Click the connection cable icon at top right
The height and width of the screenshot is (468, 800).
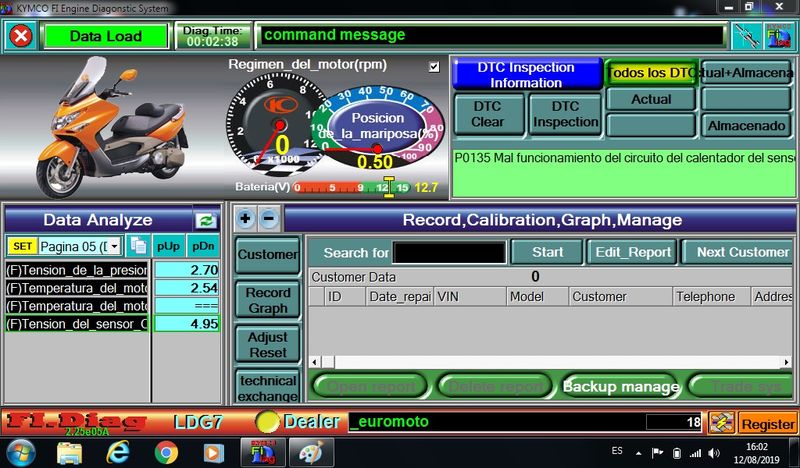746,36
